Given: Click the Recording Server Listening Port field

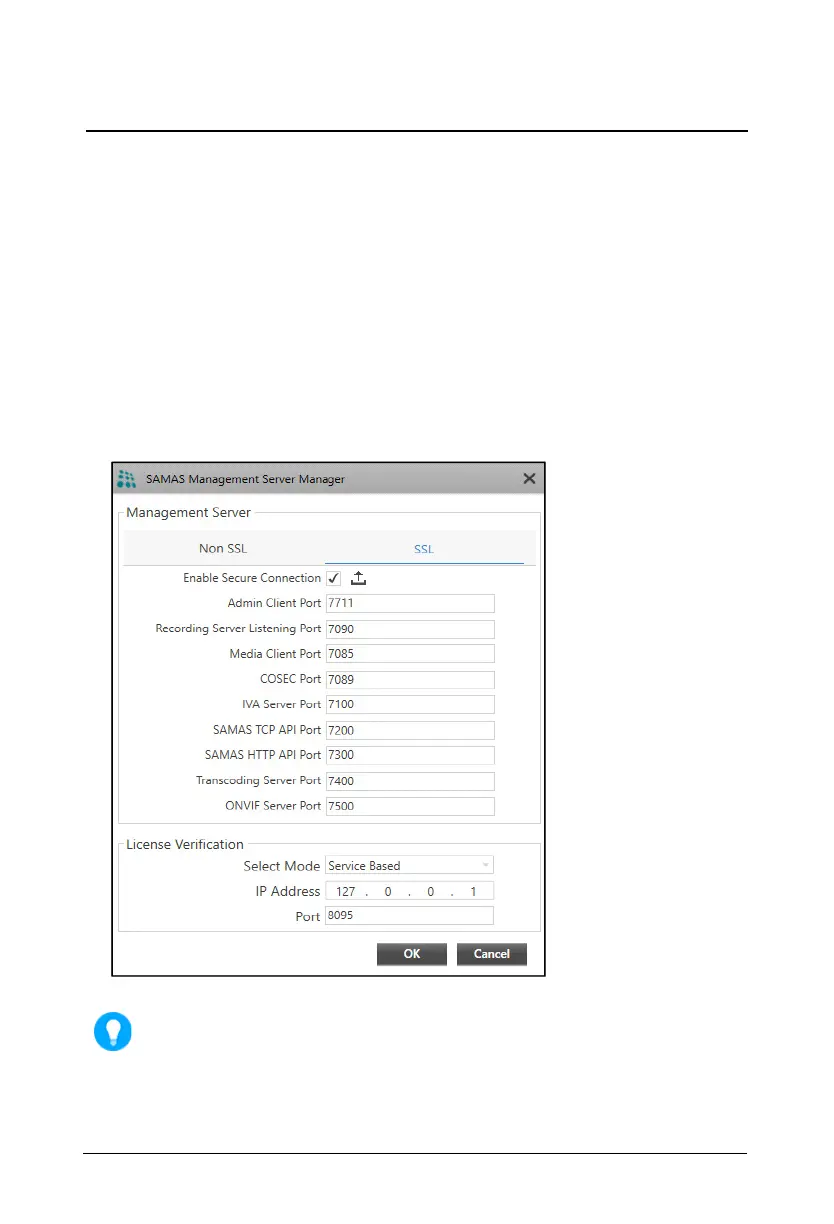Looking at the screenshot, I should pyautogui.click(x=410, y=629).
